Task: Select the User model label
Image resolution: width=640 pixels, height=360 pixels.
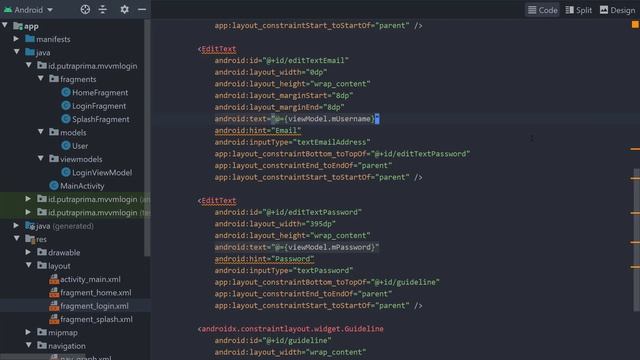Action: [x=80, y=146]
